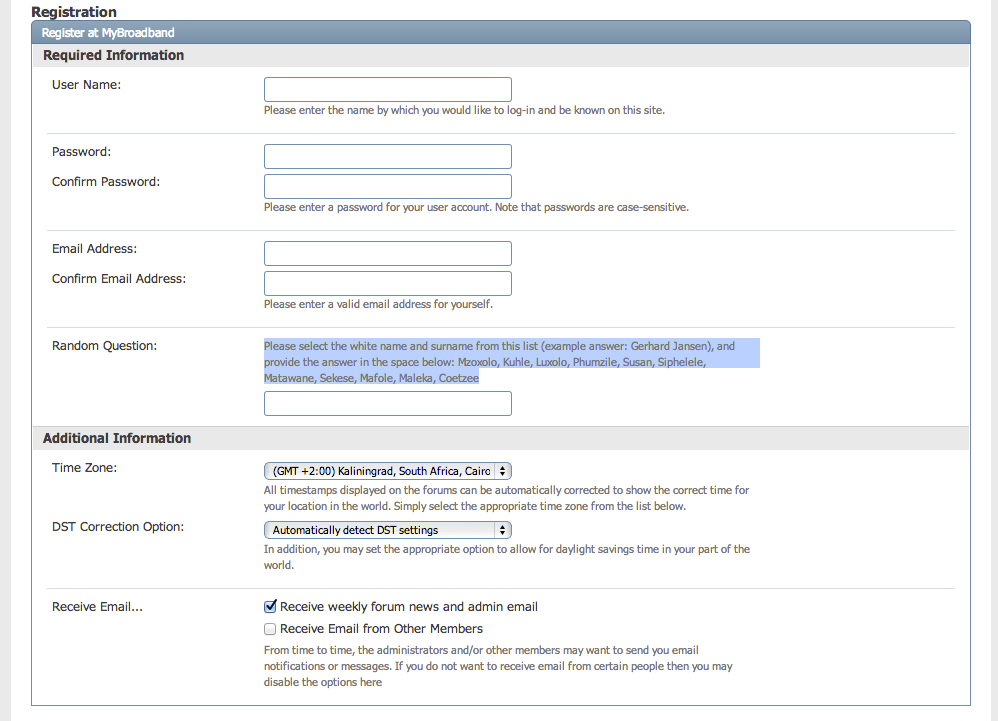998x721 pixels.
Task: Click the 'Please enter a valid email address' hint
Action: click(379, 304)
